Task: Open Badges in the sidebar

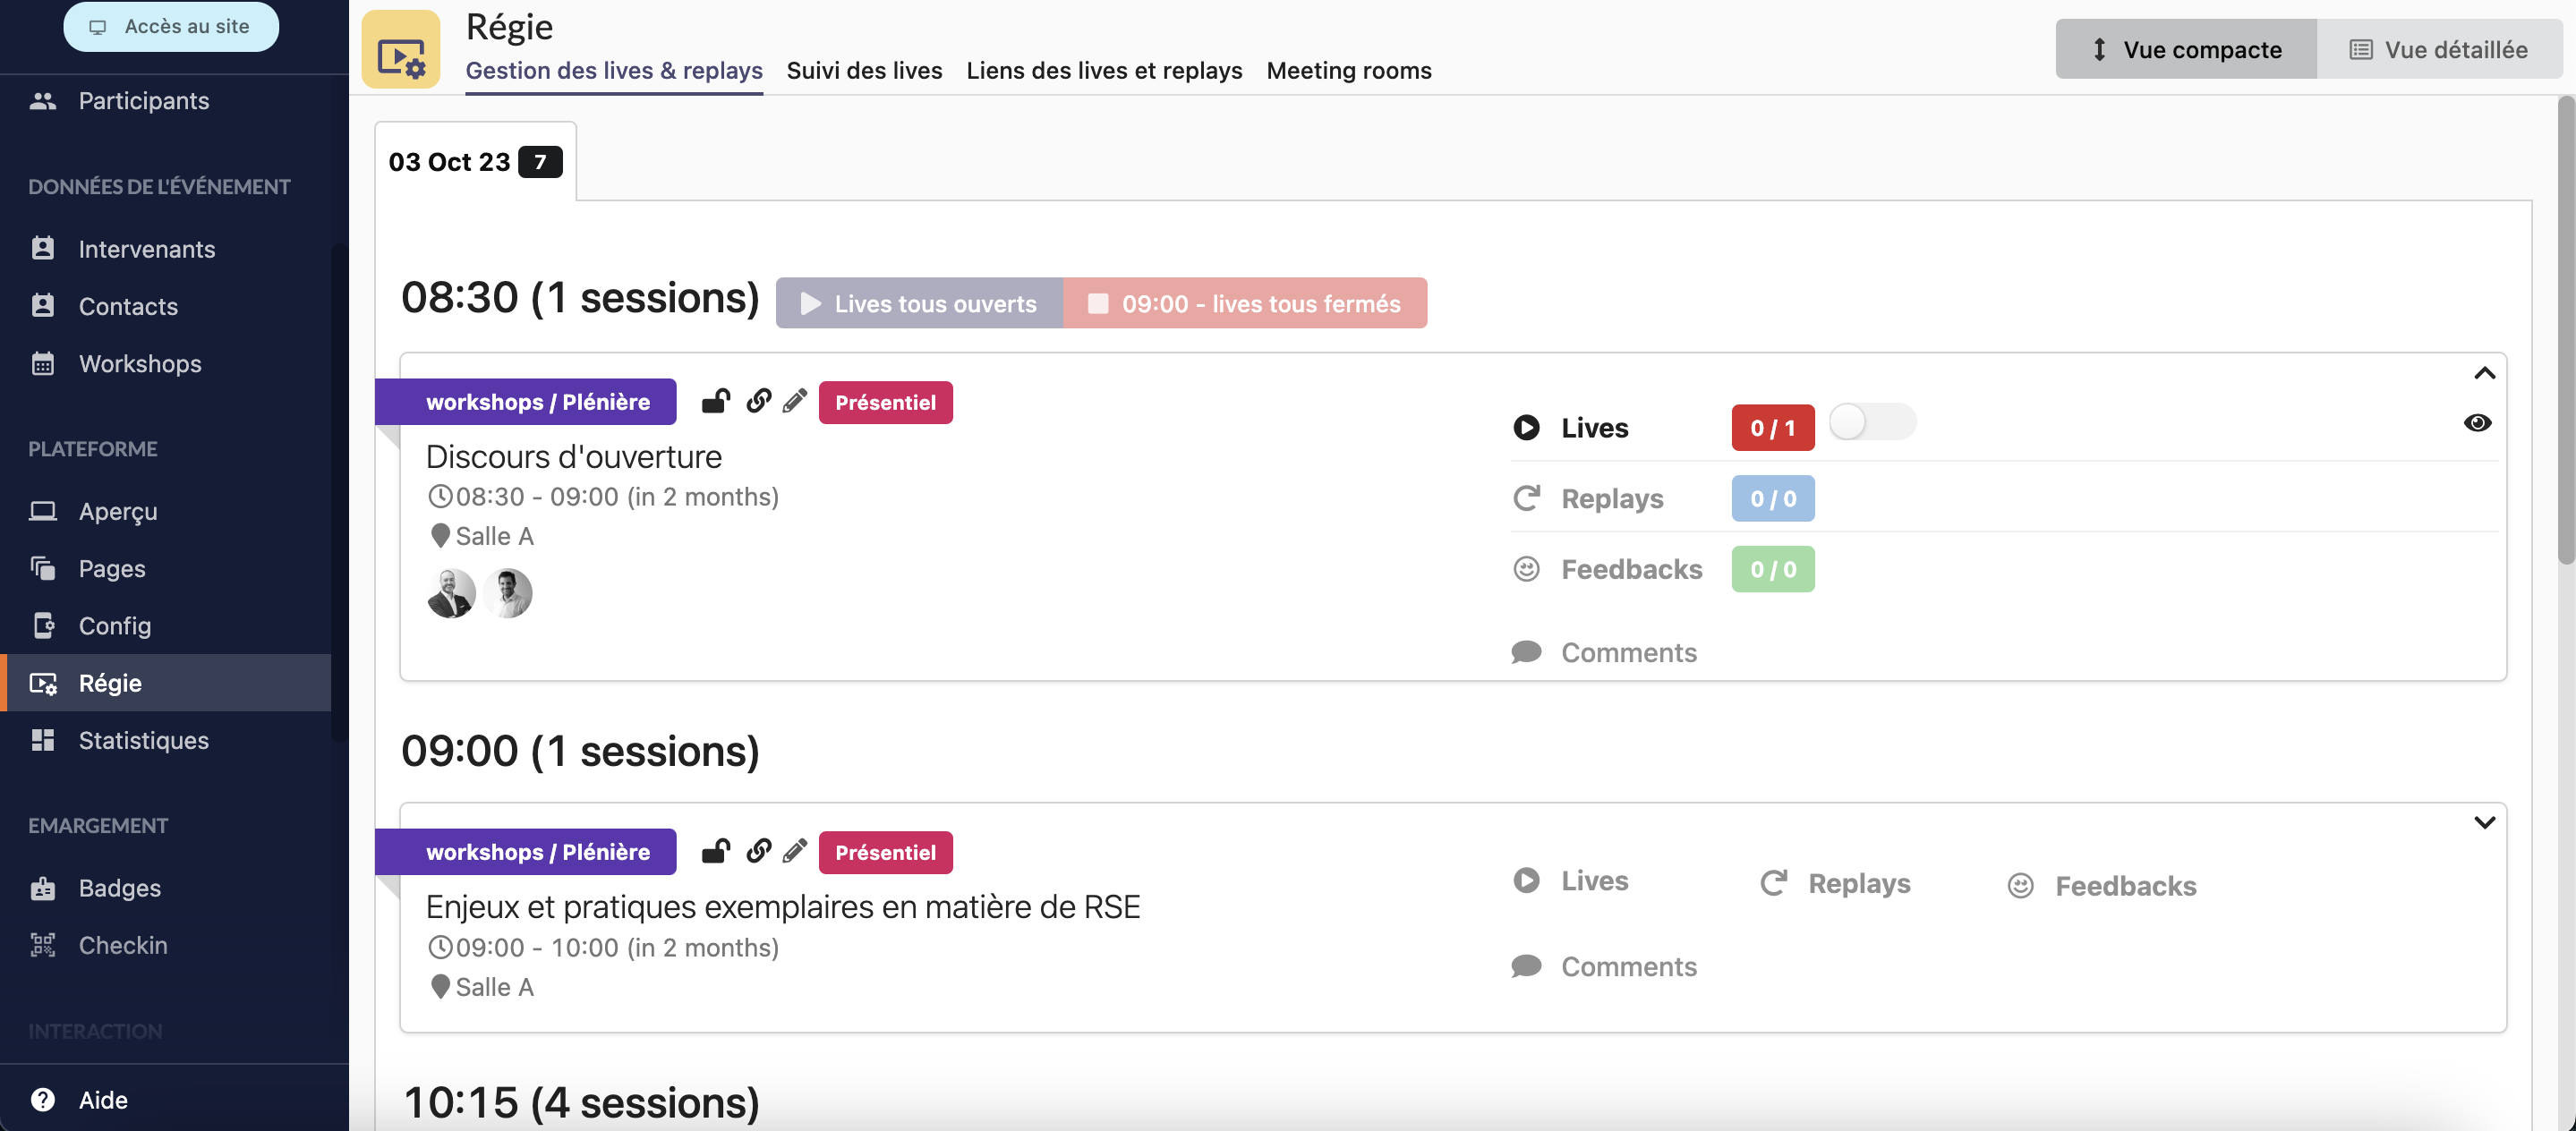Action: (x=119, y=888)
